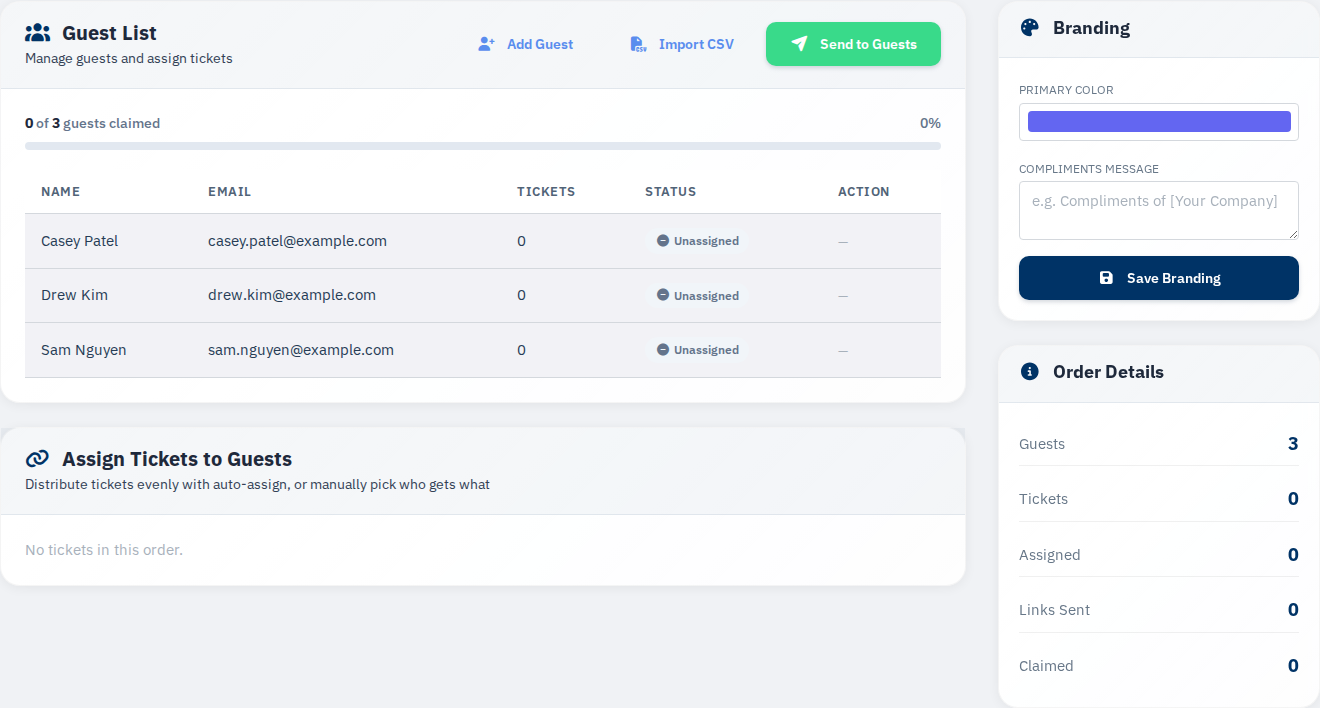This screenshot has width=1320, height=708.
Task: Click the Claimed row in Order Details
Action: [x=1159, y=666]
